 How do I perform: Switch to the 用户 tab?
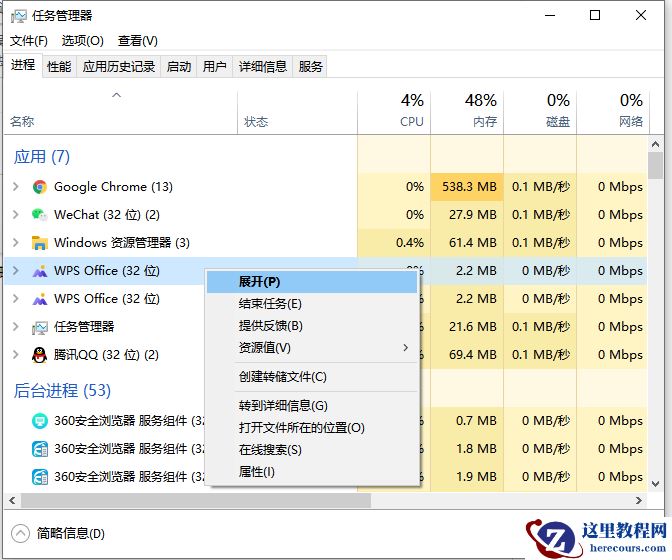click(214, 66)
